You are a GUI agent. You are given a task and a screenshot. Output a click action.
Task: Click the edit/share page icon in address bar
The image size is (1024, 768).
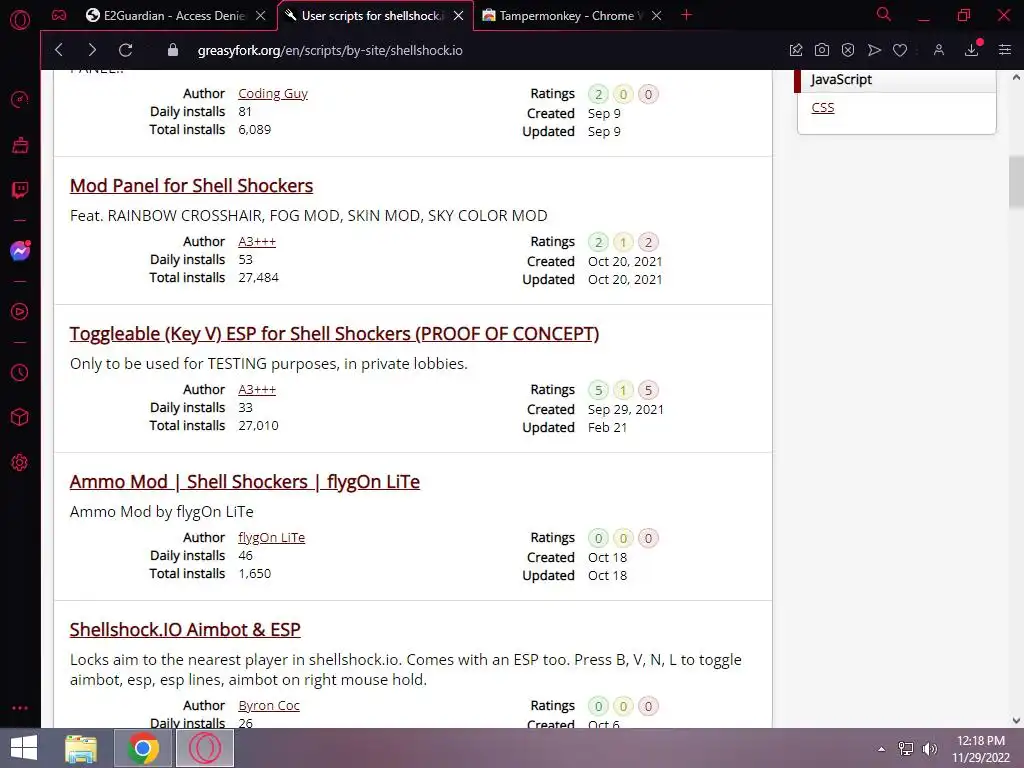click(795, 50)
